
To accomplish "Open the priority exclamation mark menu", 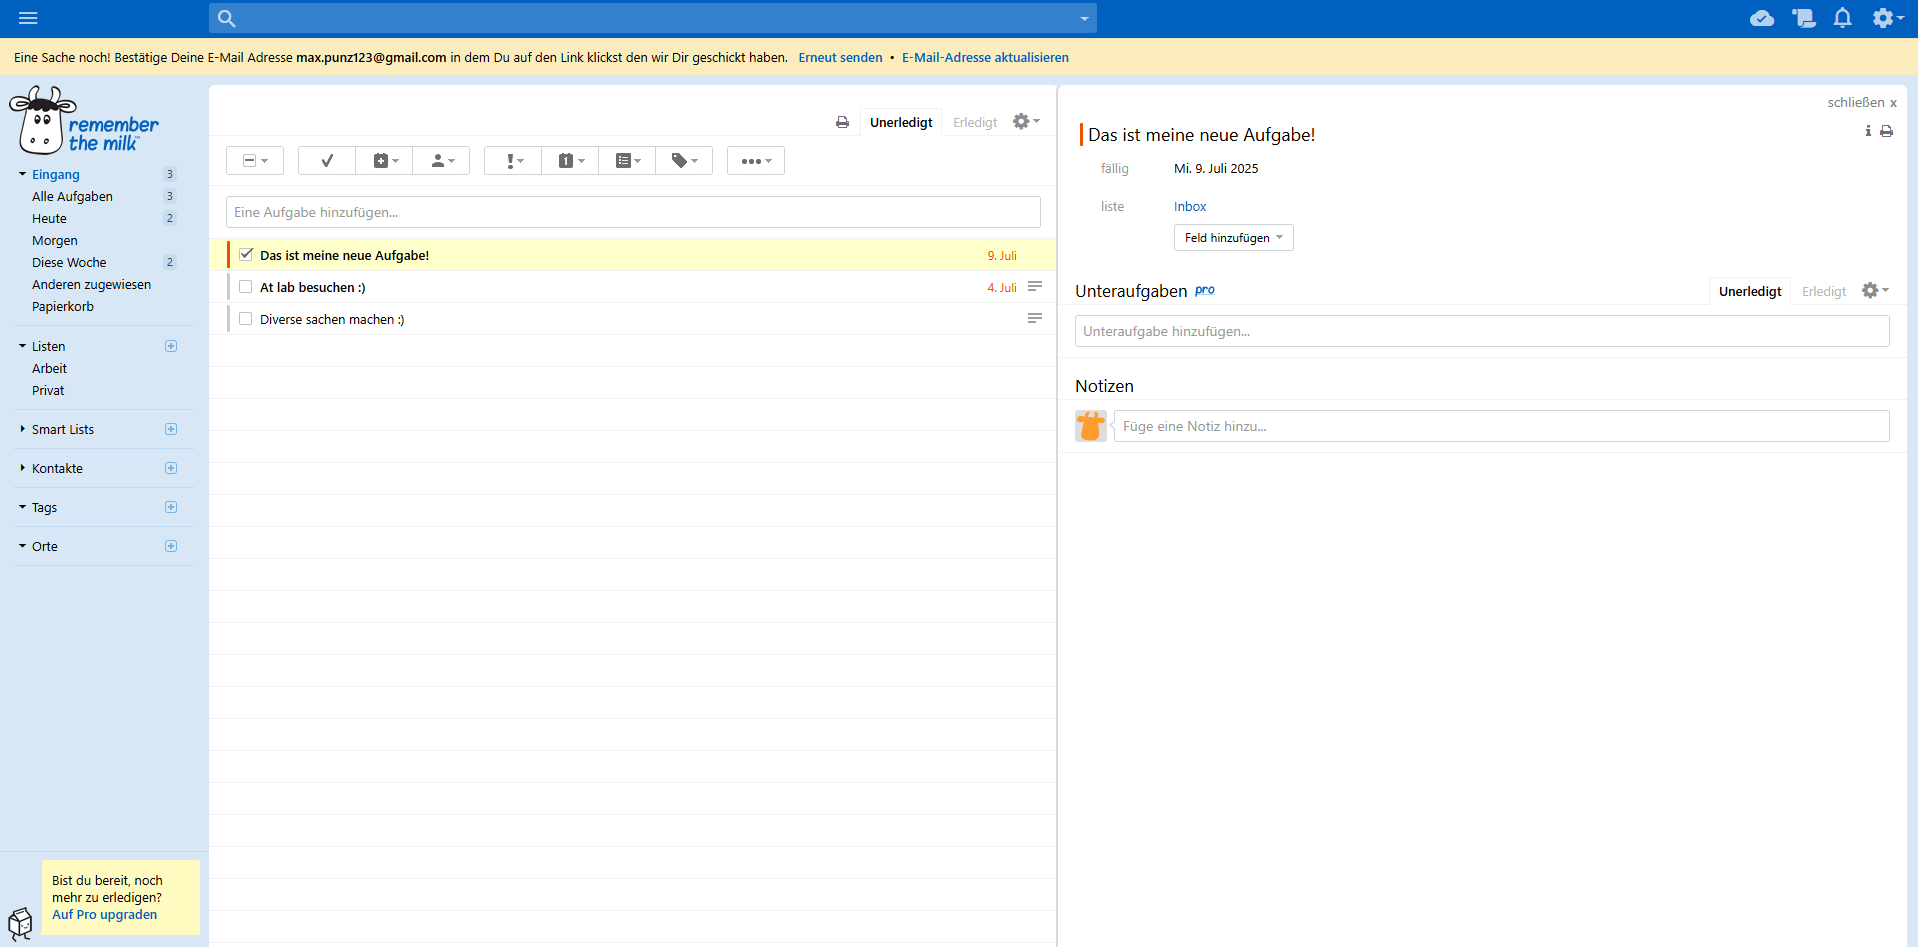I will (513, 161).
